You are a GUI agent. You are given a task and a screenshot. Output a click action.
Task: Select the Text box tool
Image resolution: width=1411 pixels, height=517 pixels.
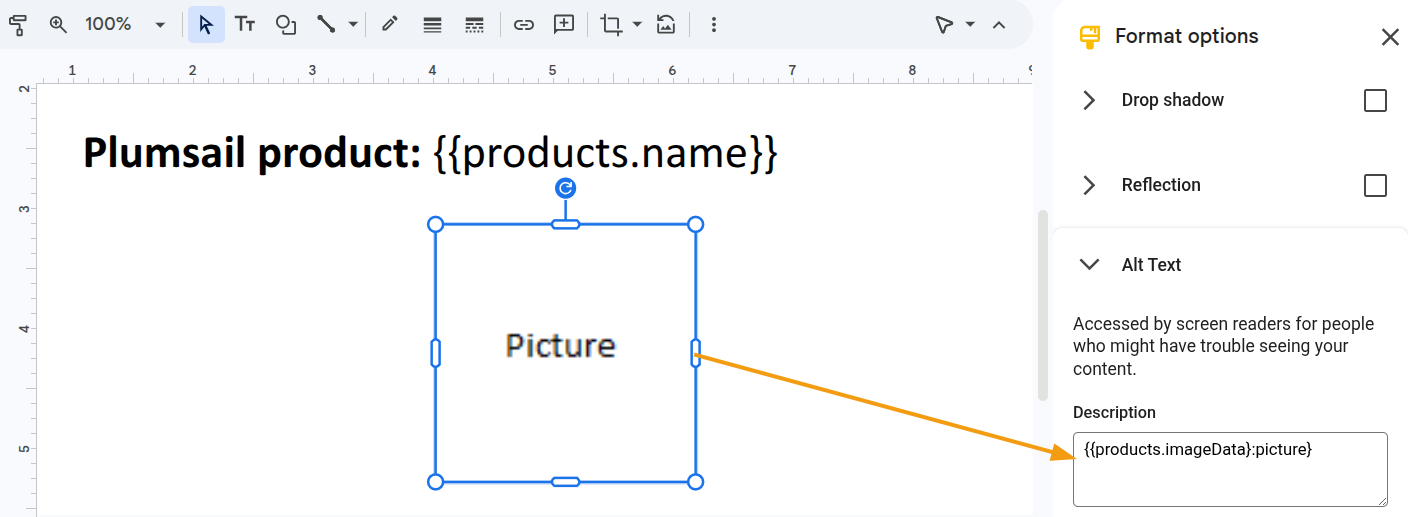point(245,25)
